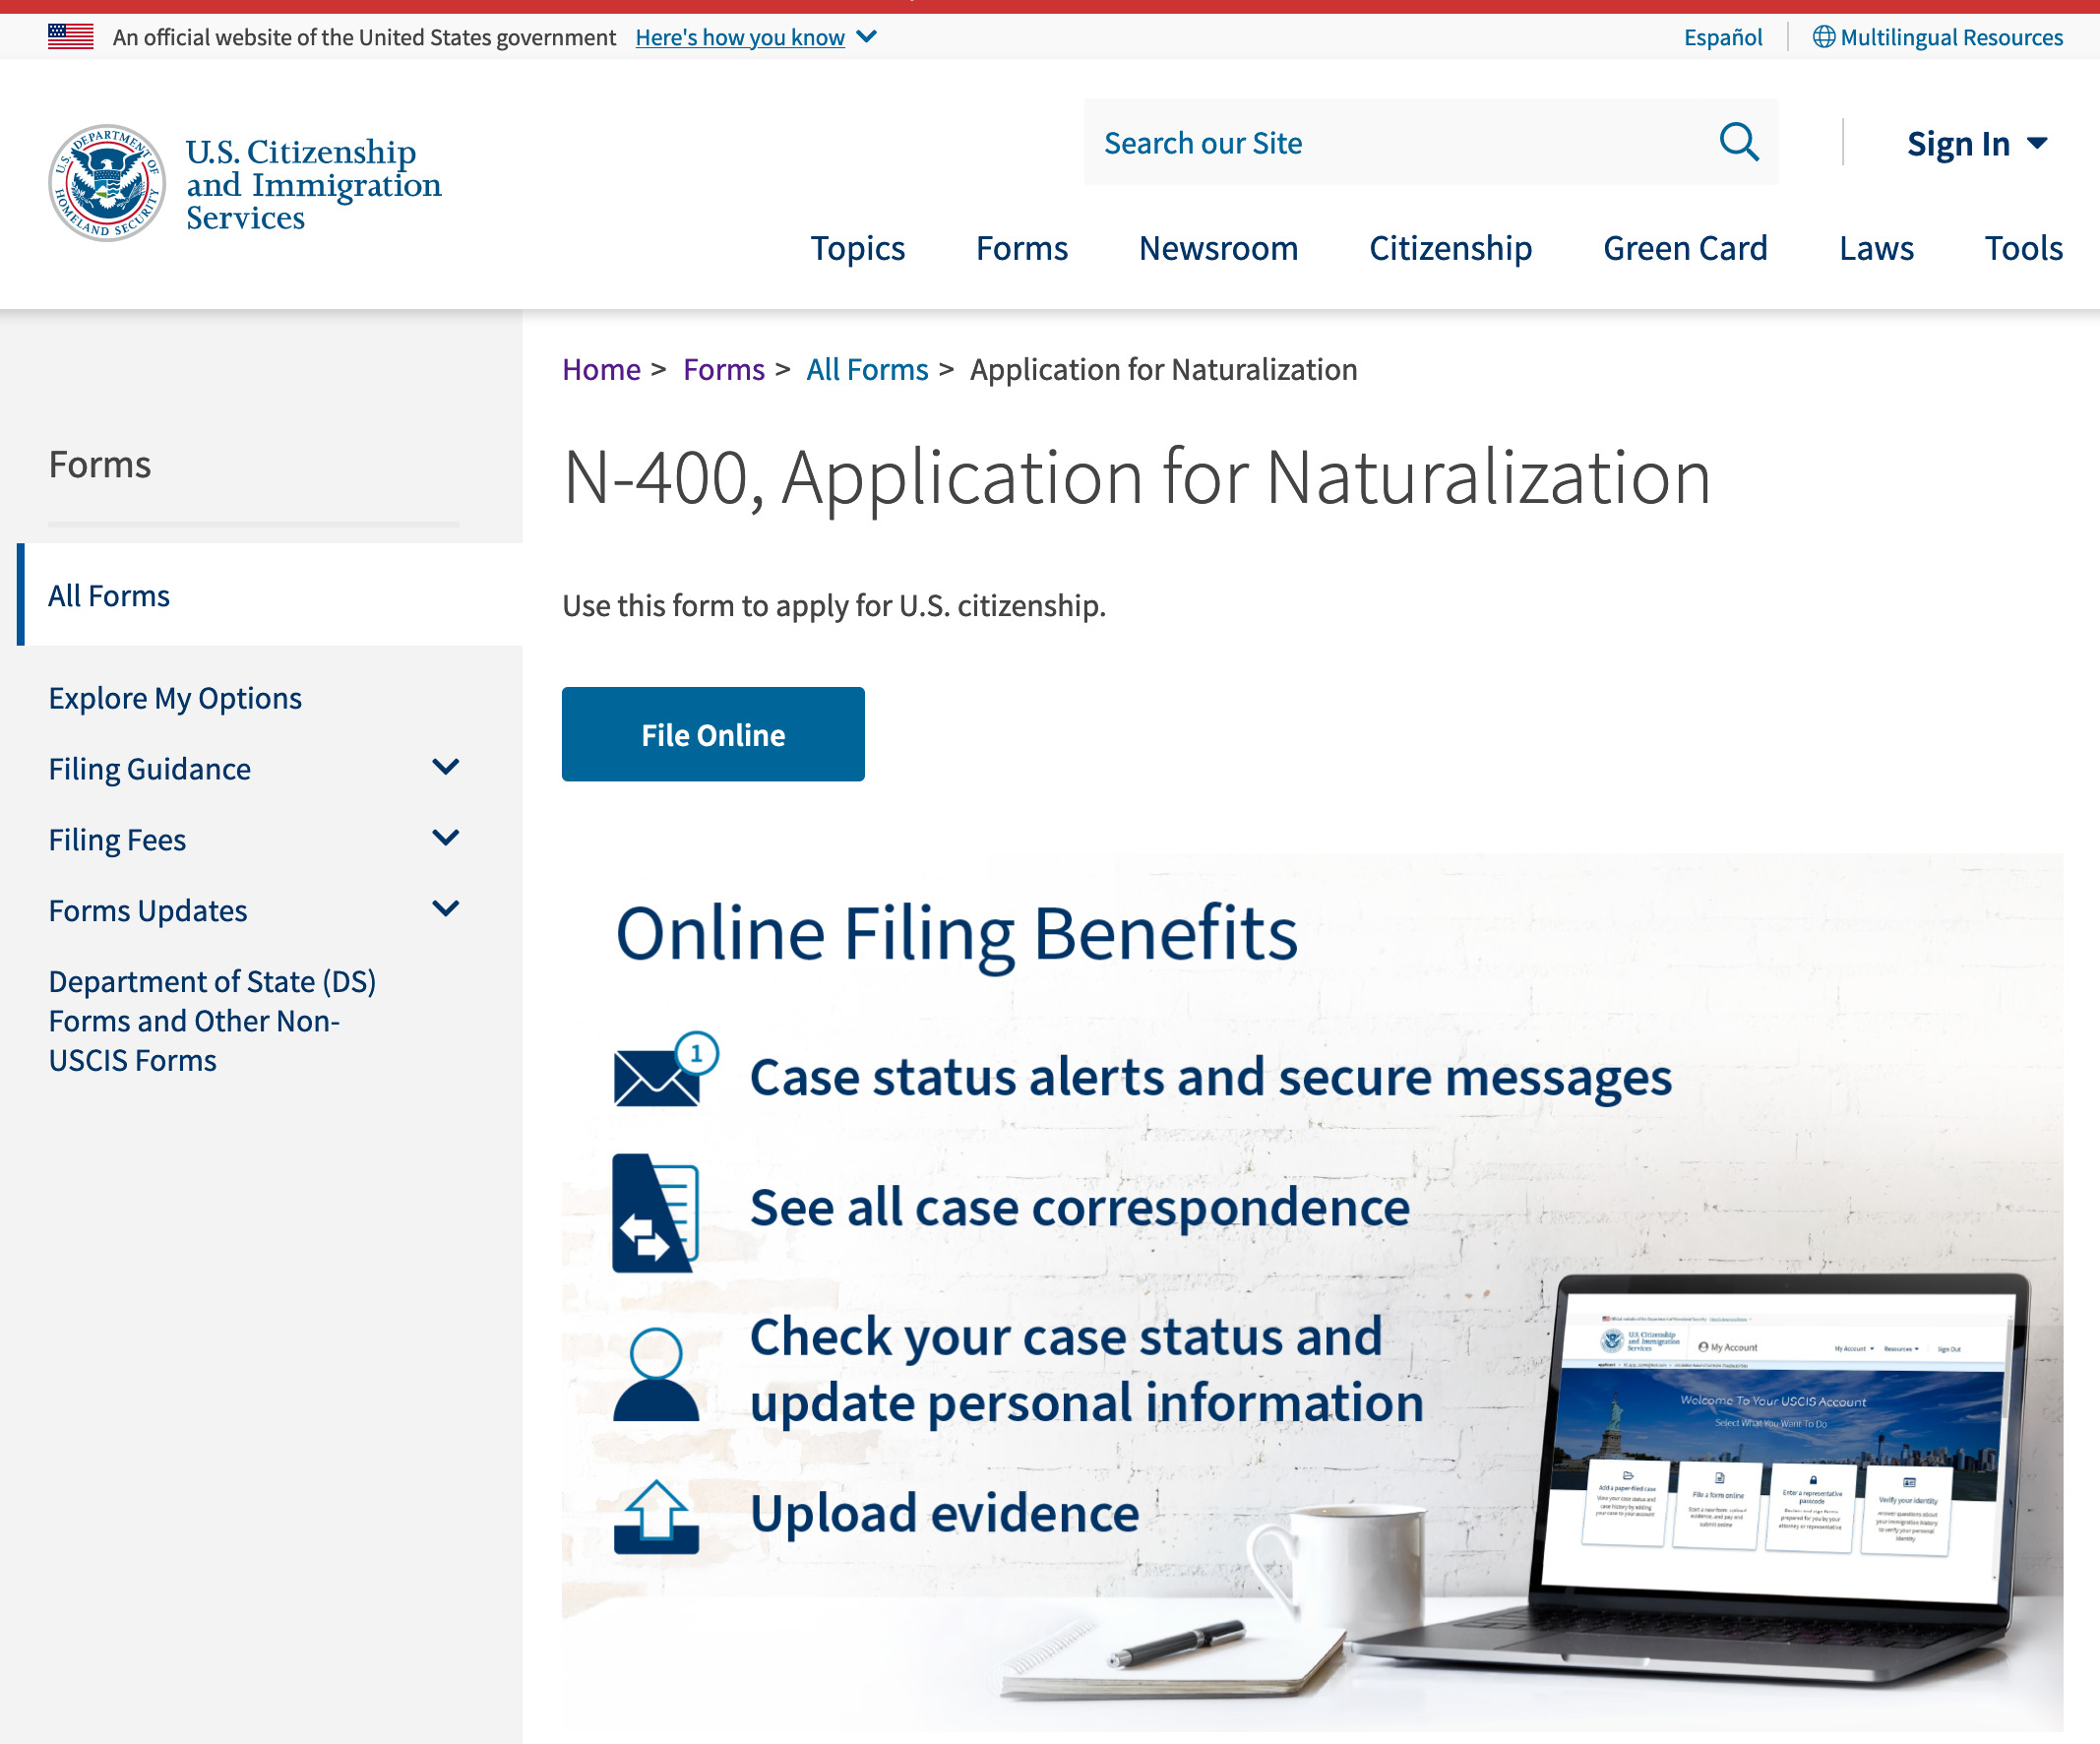The width and height of the screenshot is (2100, 1744).
Task: Focus the Search our Site field
Action: coord(1400,142)
